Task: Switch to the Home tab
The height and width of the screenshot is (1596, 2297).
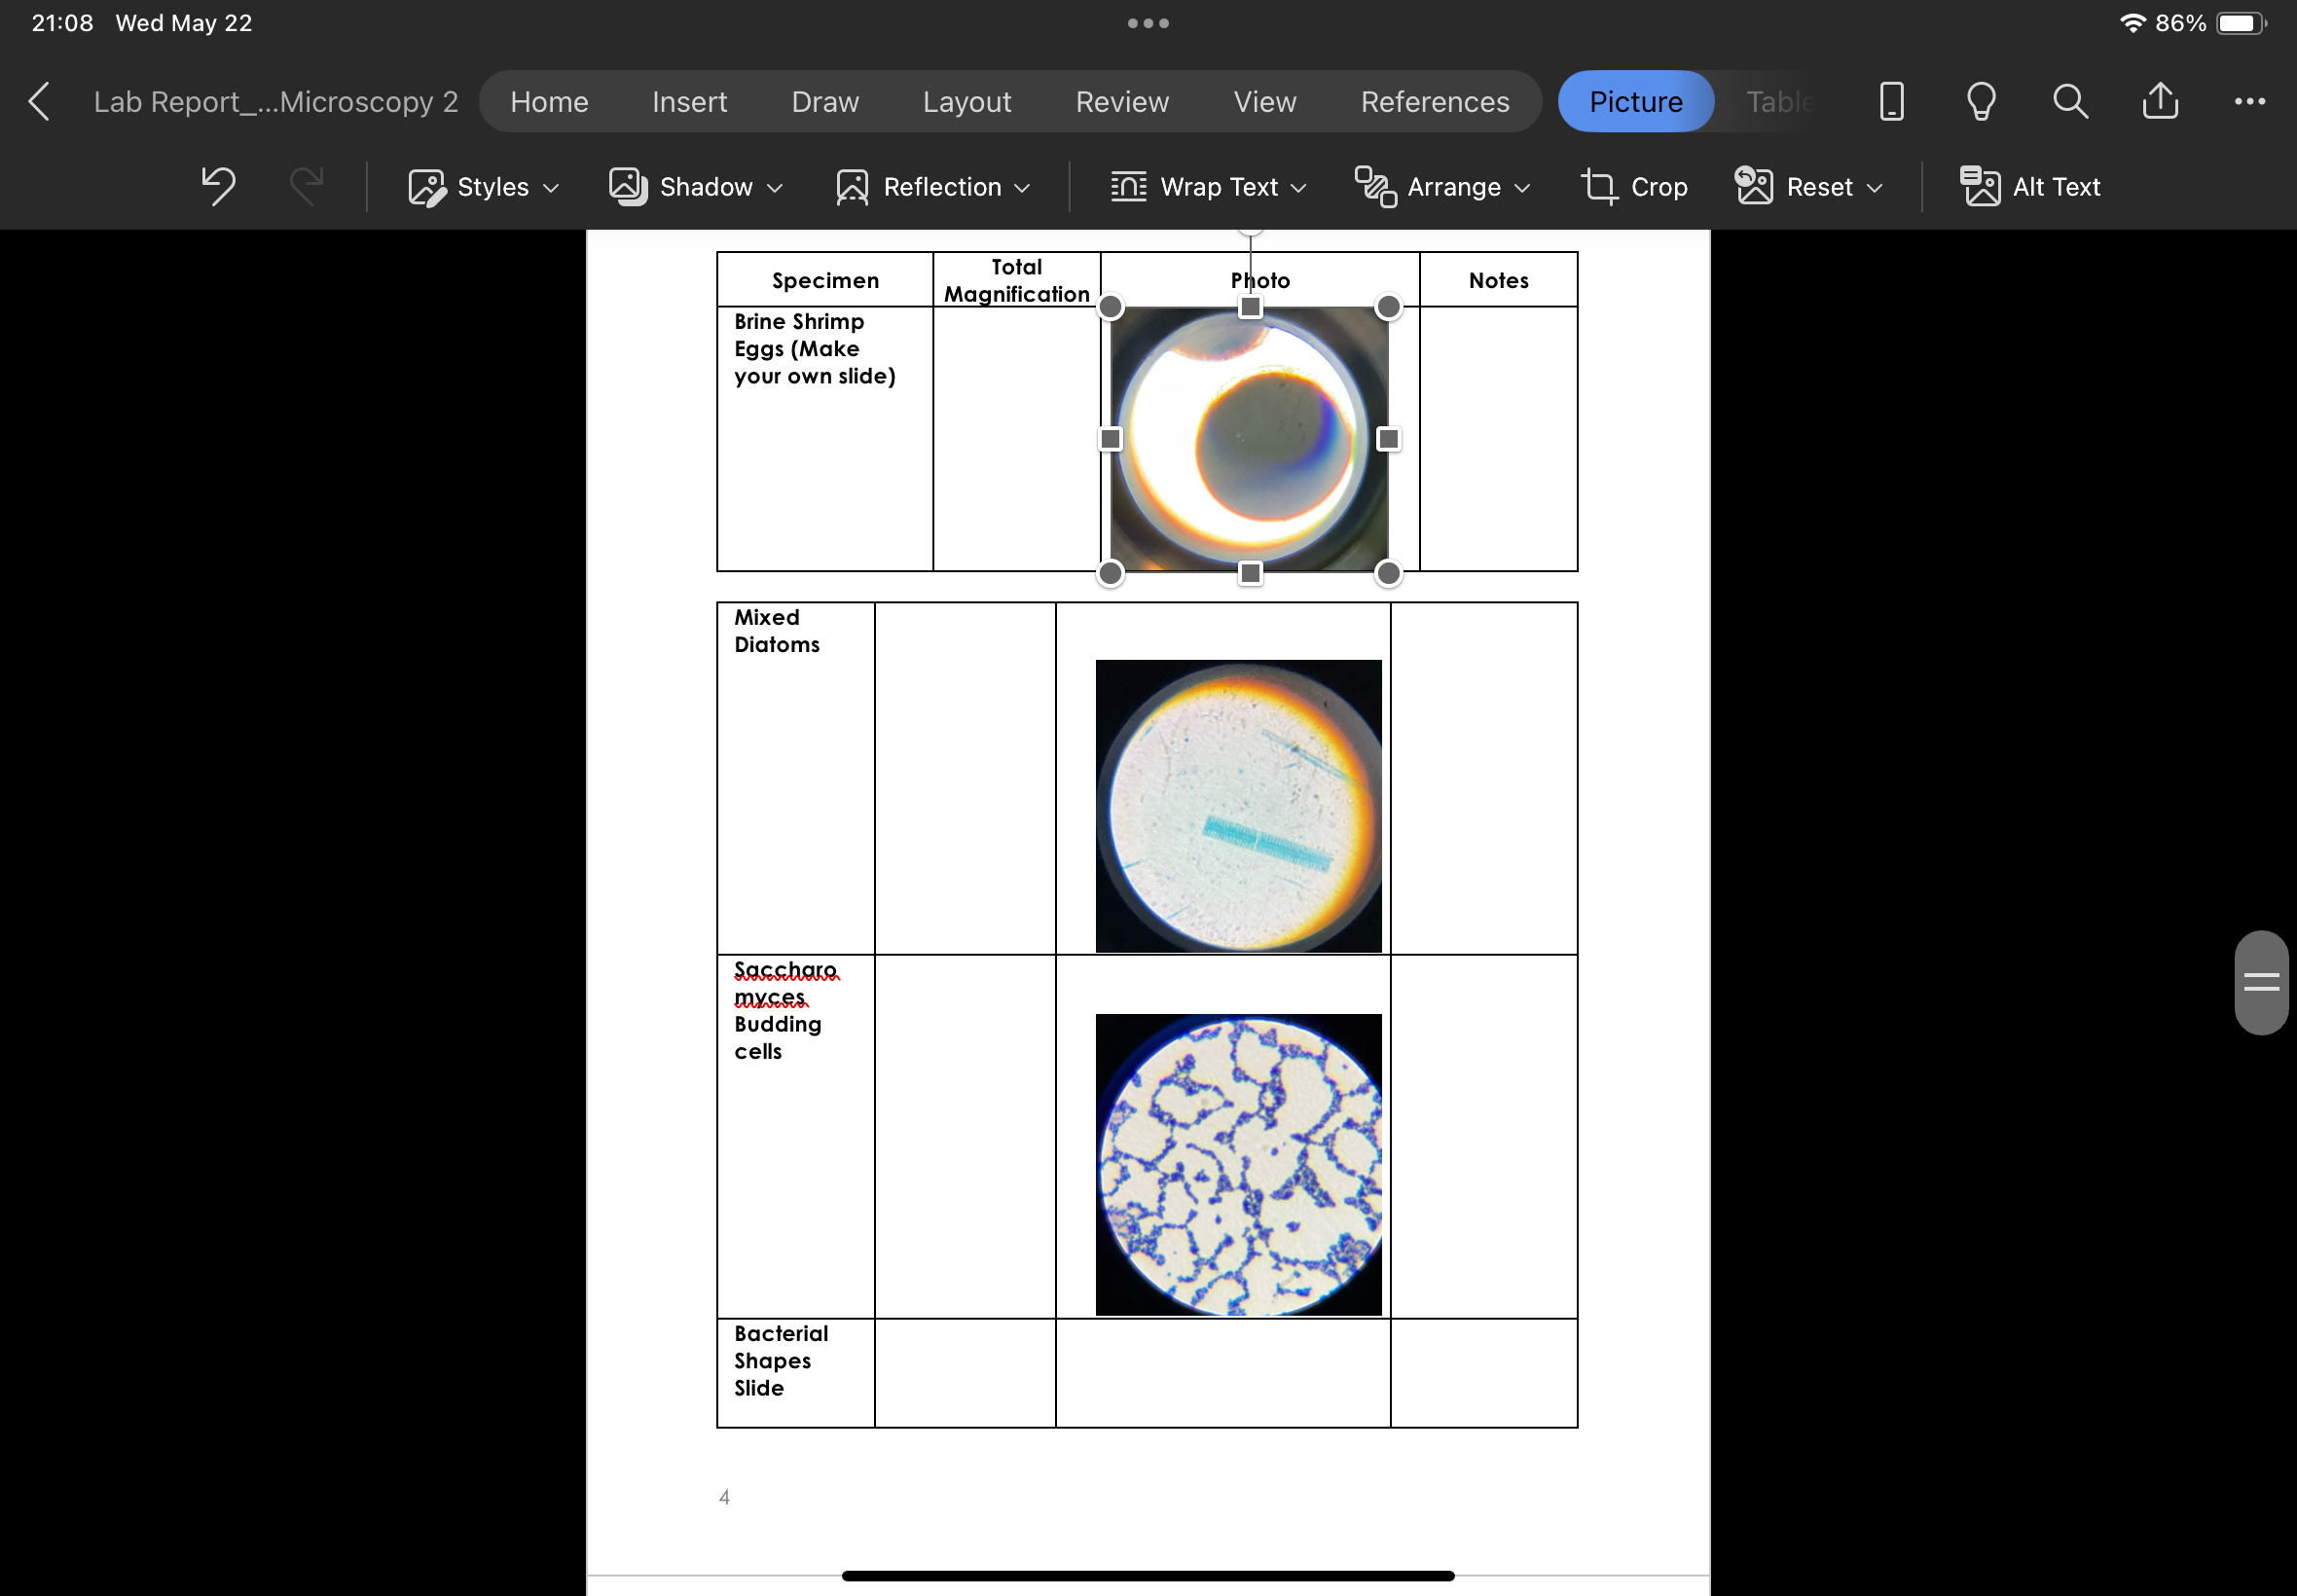Action: point(549,102)
